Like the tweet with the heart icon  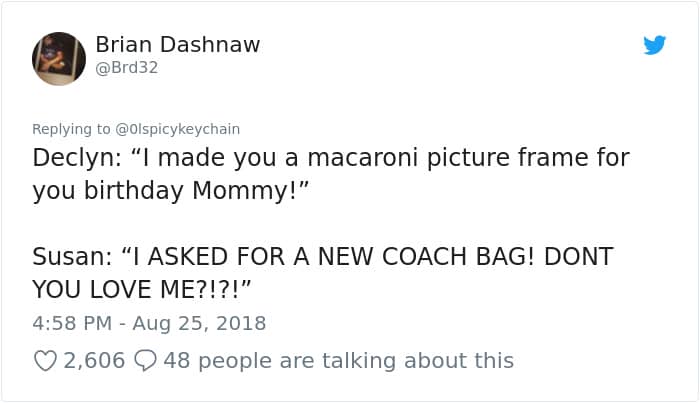tap(46, 360)
